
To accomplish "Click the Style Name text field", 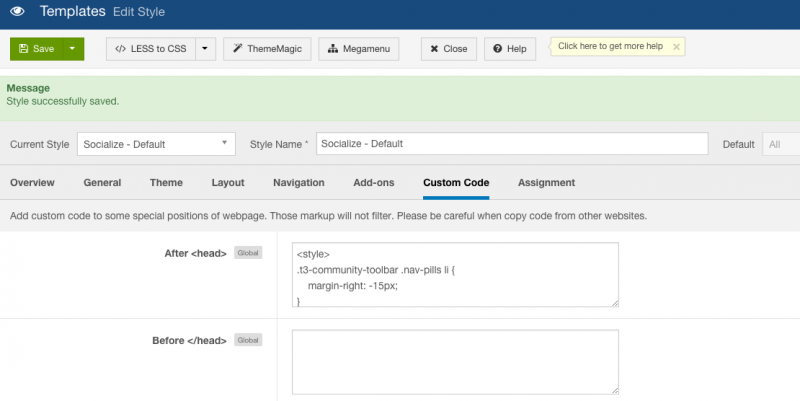I will point(512,144).
